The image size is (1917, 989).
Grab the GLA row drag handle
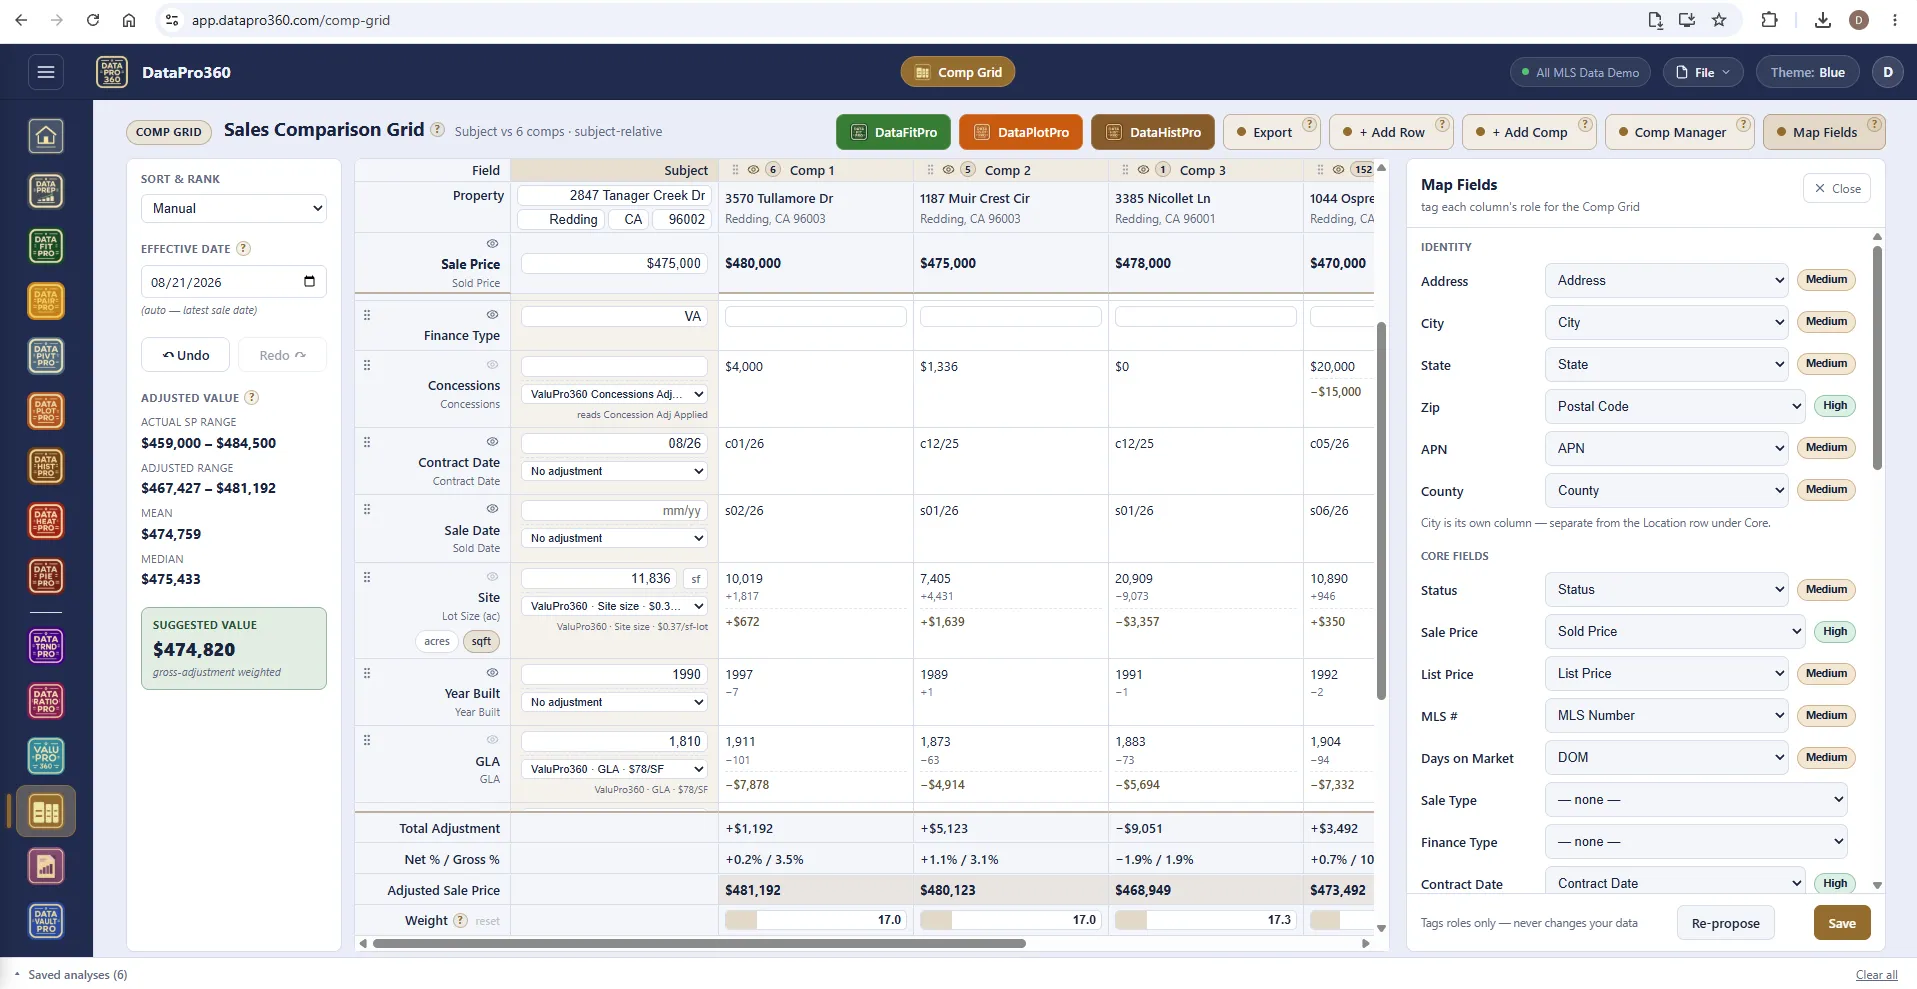(x=367, y=741)
